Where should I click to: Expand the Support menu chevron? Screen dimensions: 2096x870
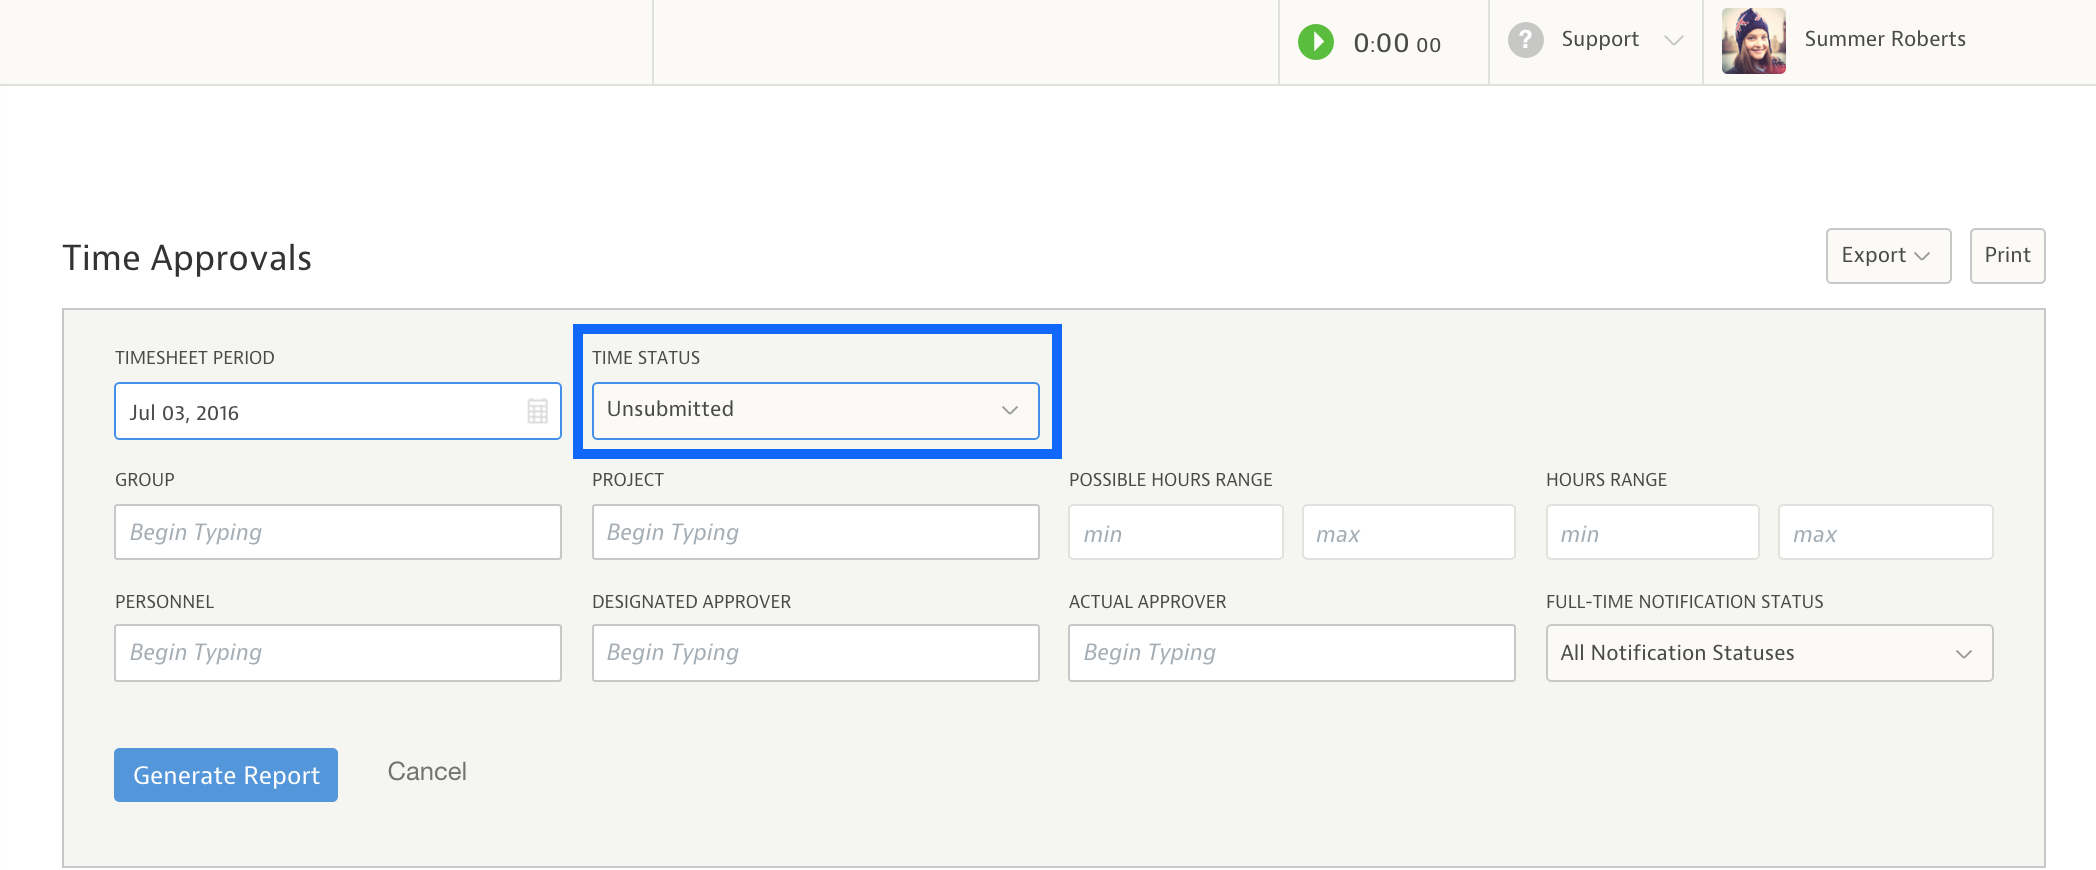point(1674,41)
